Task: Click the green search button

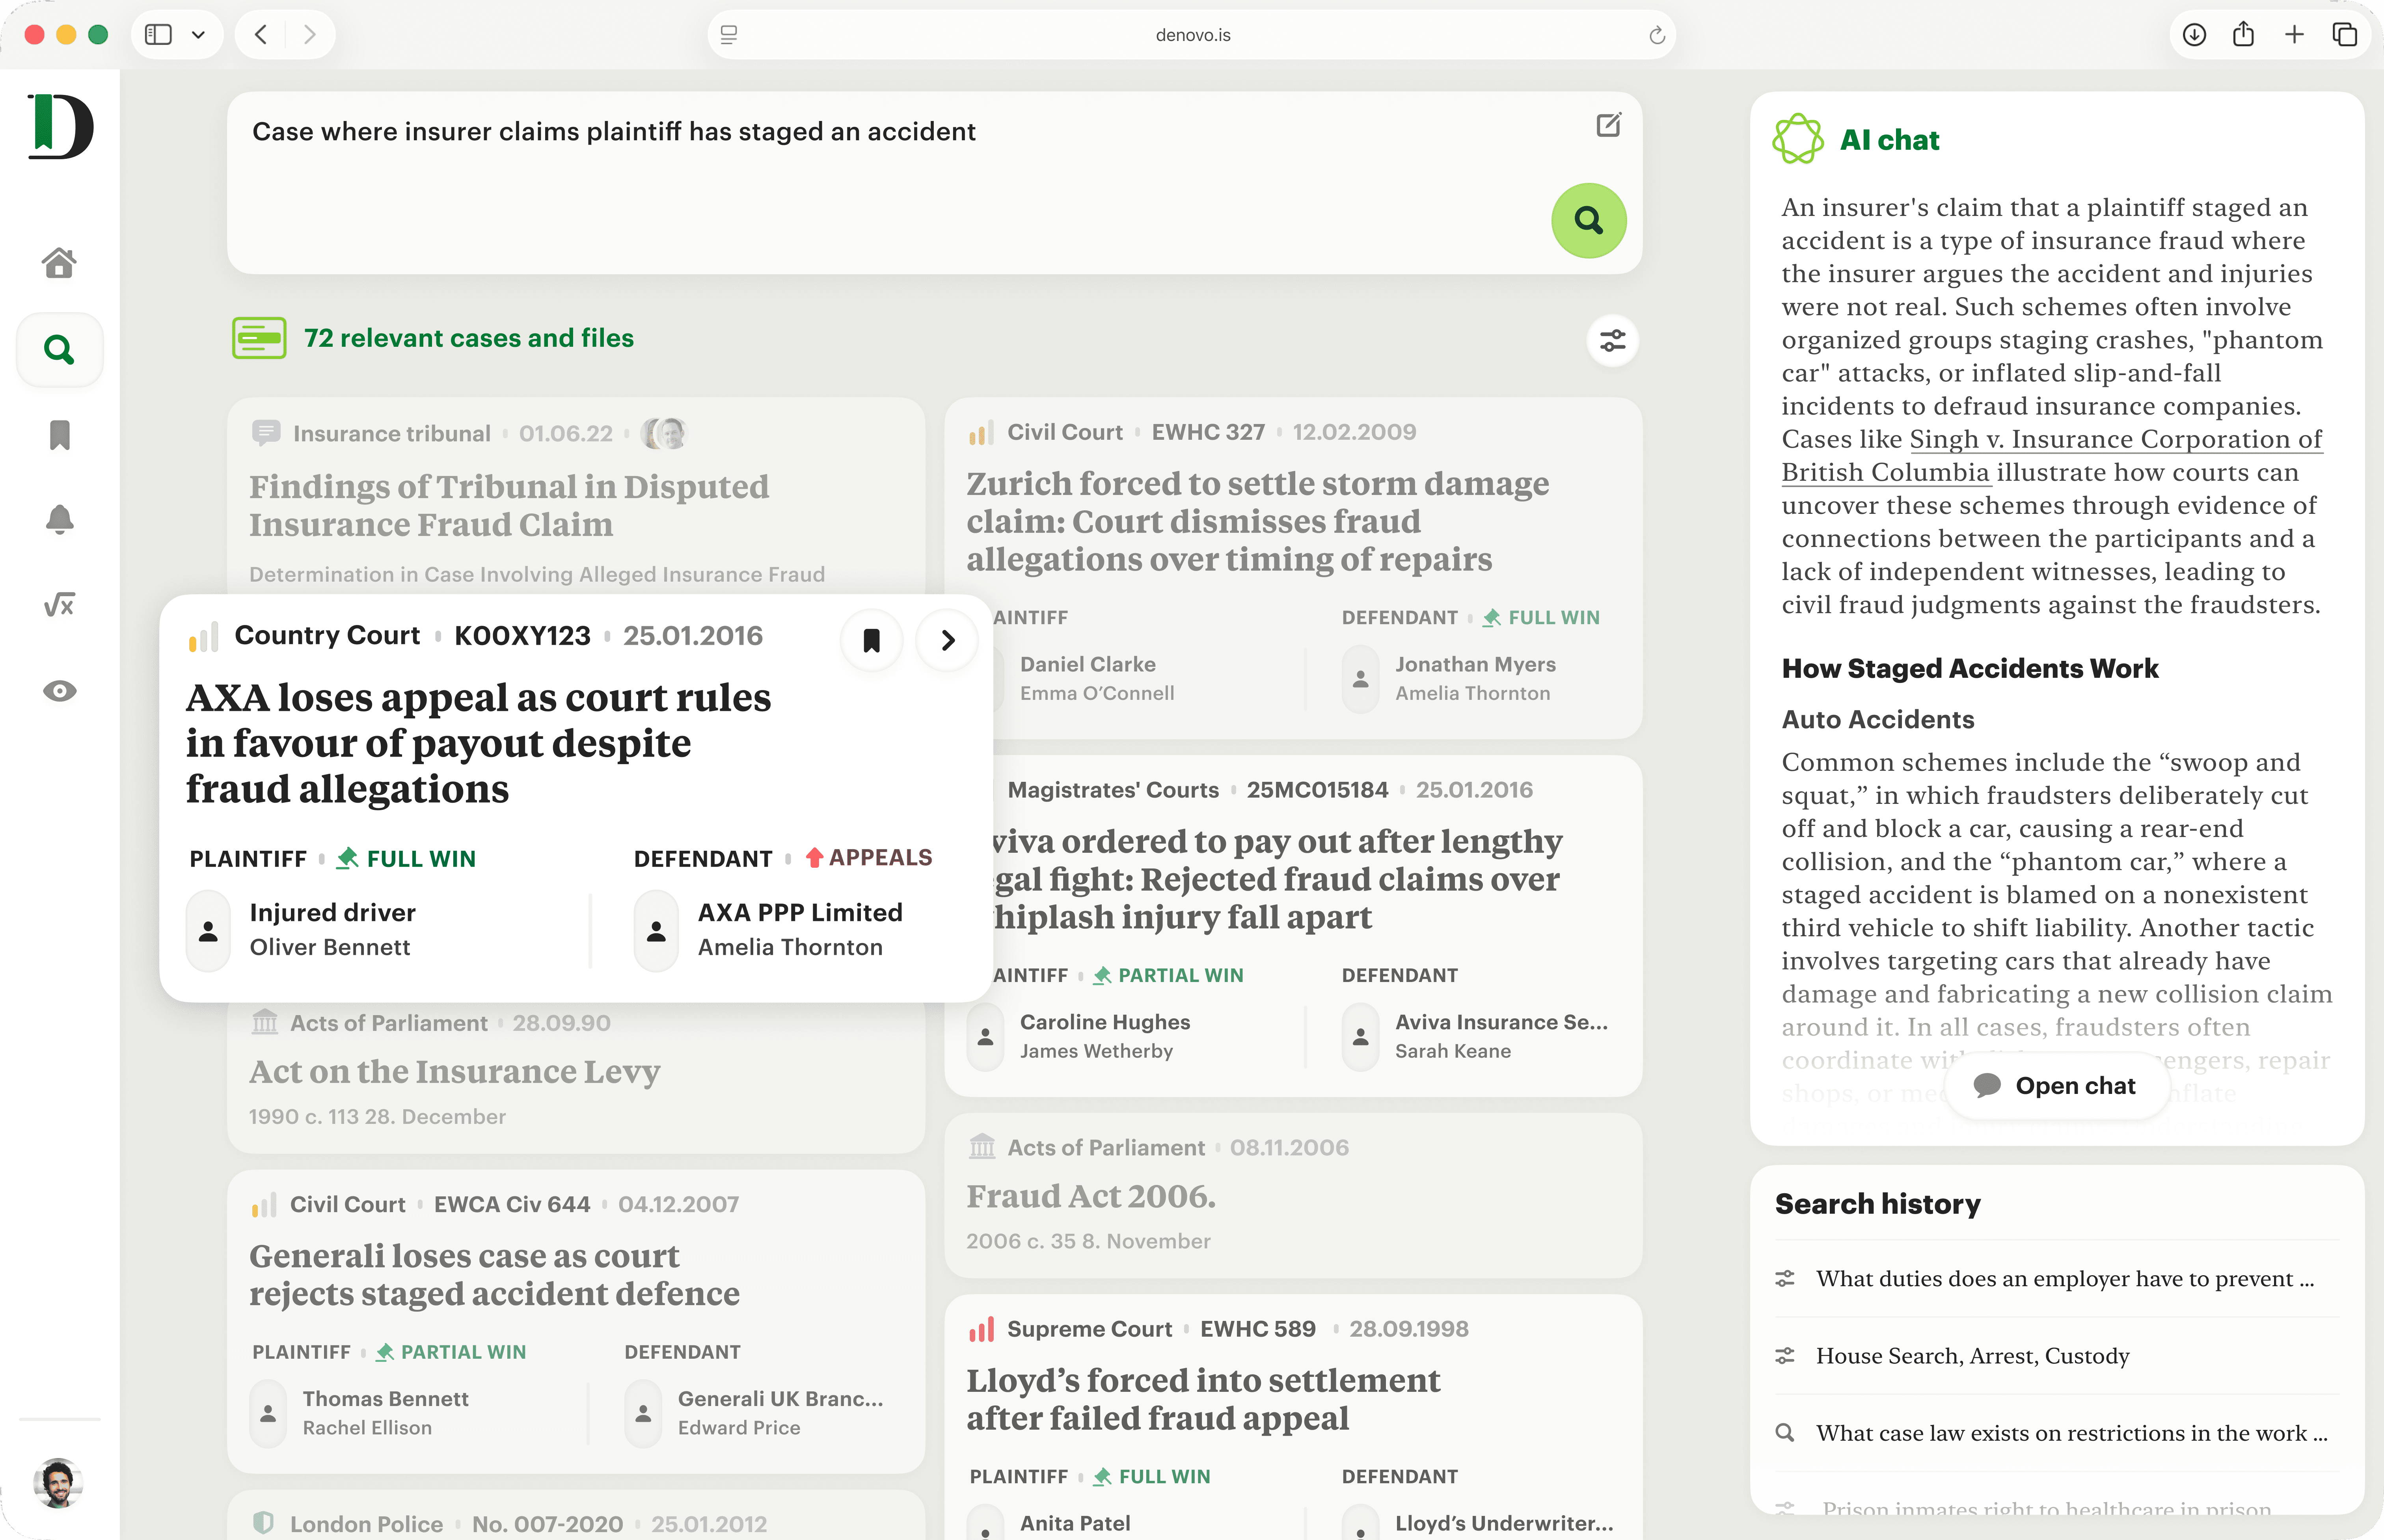Action: (x=1588, y=220)
